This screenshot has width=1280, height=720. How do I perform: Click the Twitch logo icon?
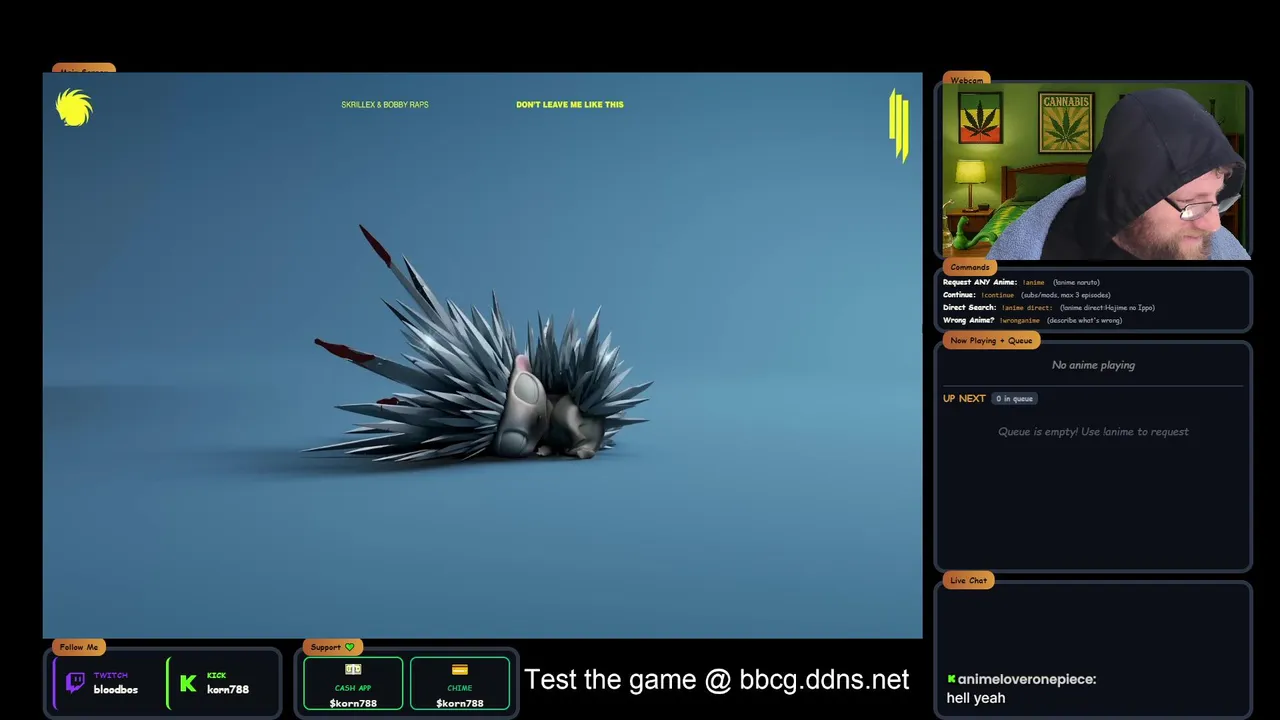click(x=75, y=682)
